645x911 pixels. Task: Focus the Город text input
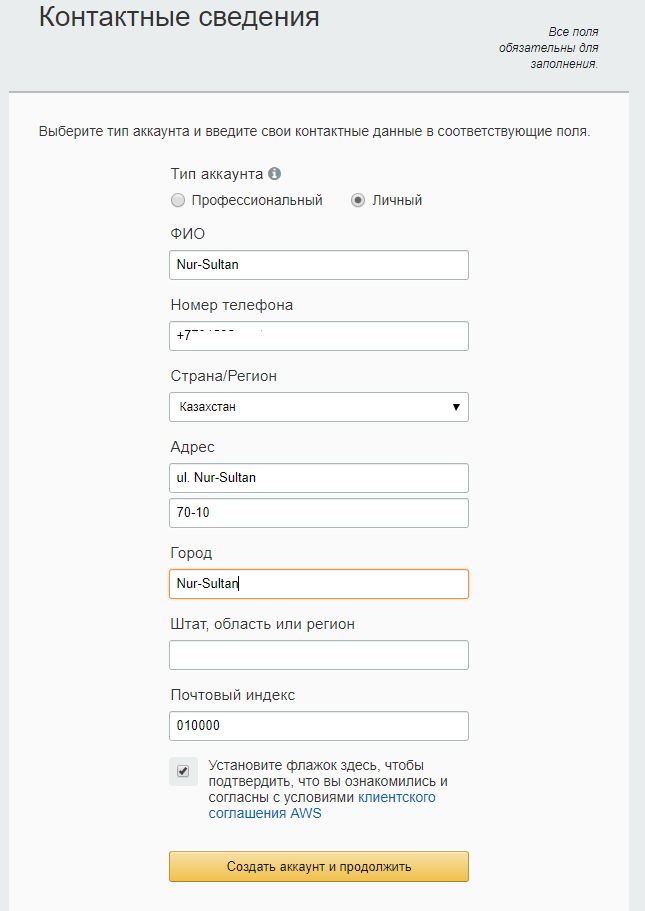point(318,584)
